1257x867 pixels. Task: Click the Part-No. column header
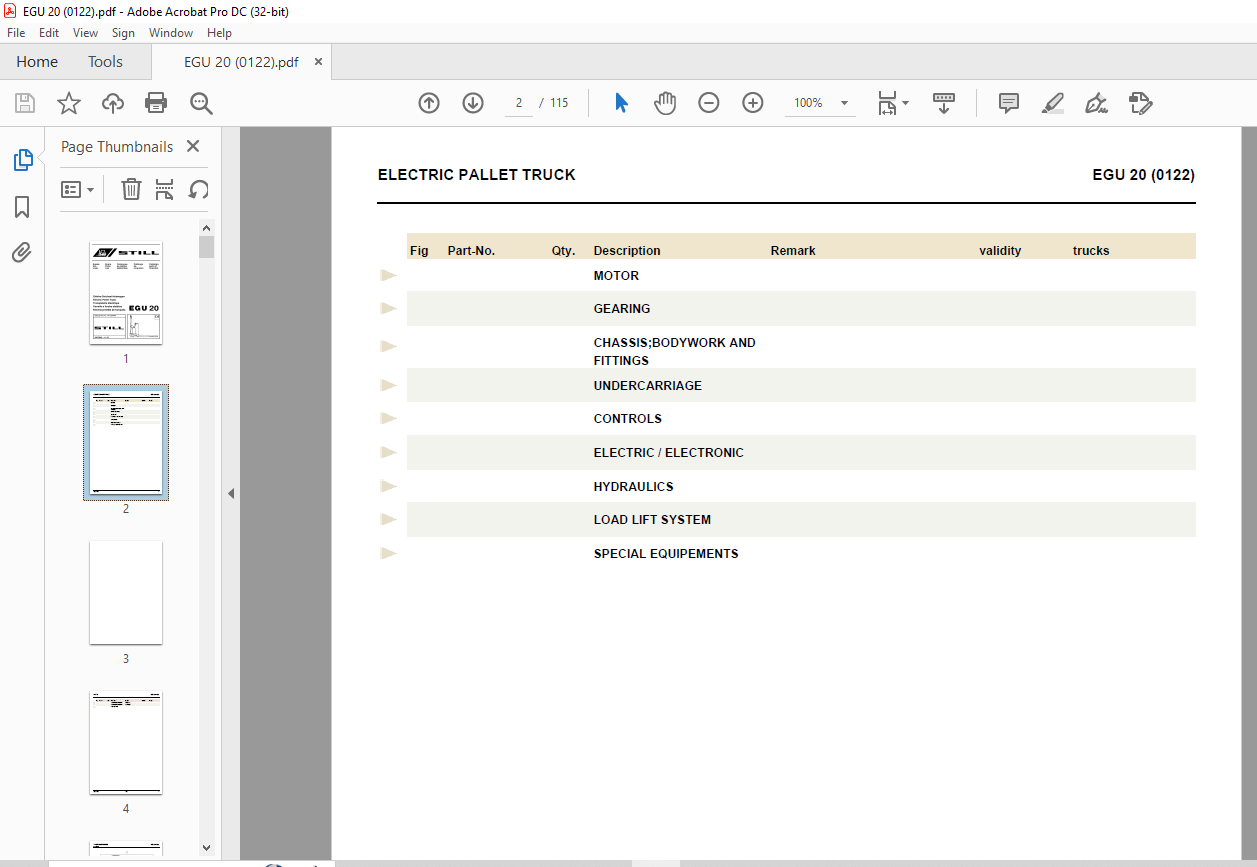pyautogui.click(x=471, y=251)
